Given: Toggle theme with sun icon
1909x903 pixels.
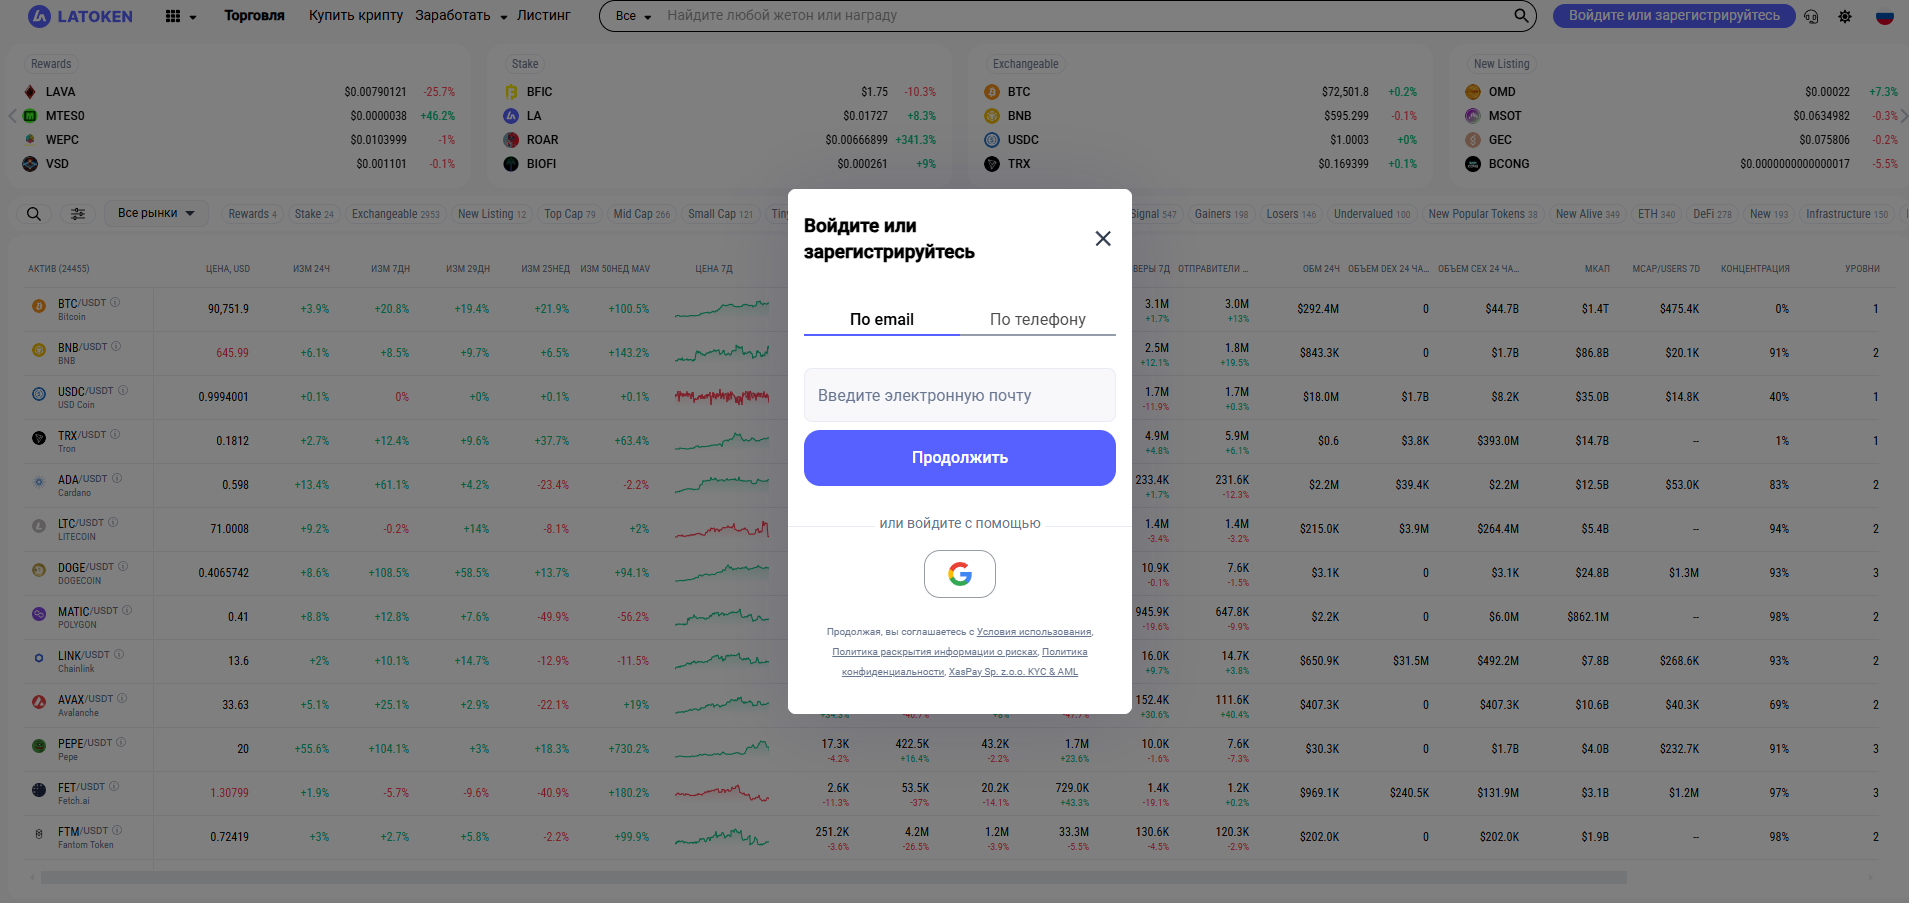Looking at the screenshot, I should pyautogui.click(x=1845, y=17).
